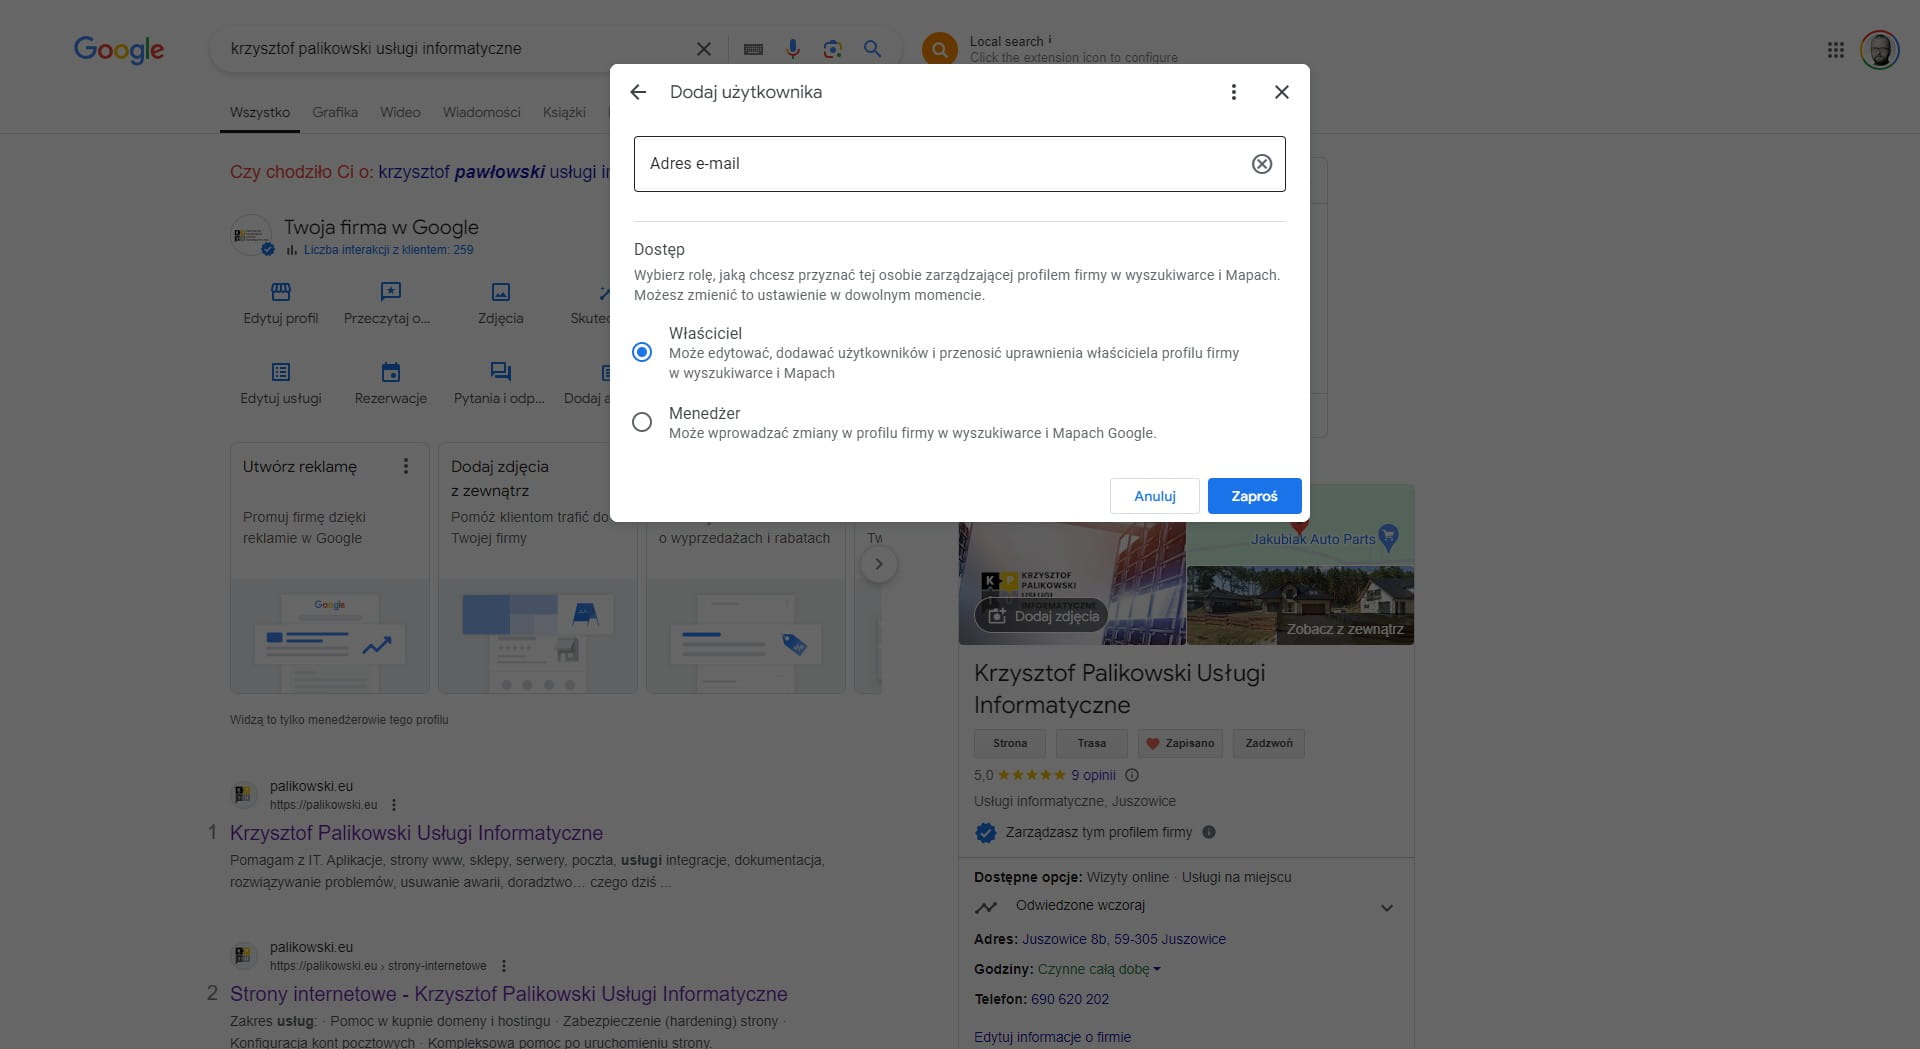Expand the Godziny hours dropdown
The height and width of the screenshot is (1049, 1920).
(1157, 968)
